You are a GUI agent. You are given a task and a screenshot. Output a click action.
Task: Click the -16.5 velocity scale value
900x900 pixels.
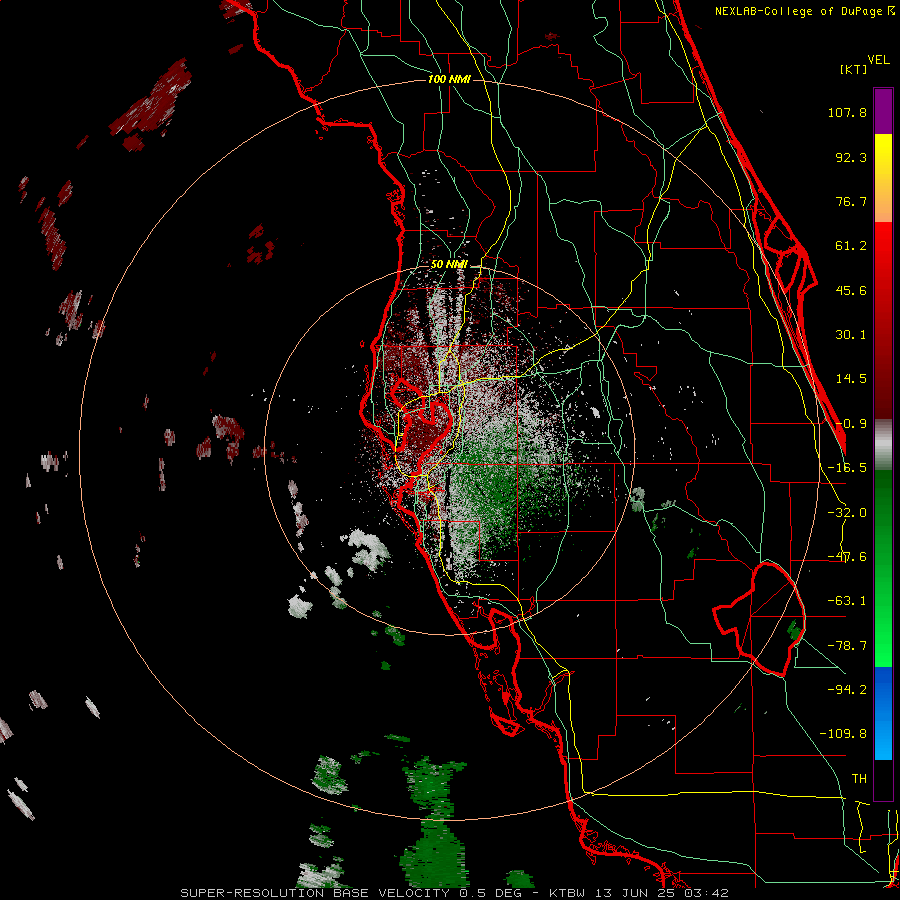[847, 468]
